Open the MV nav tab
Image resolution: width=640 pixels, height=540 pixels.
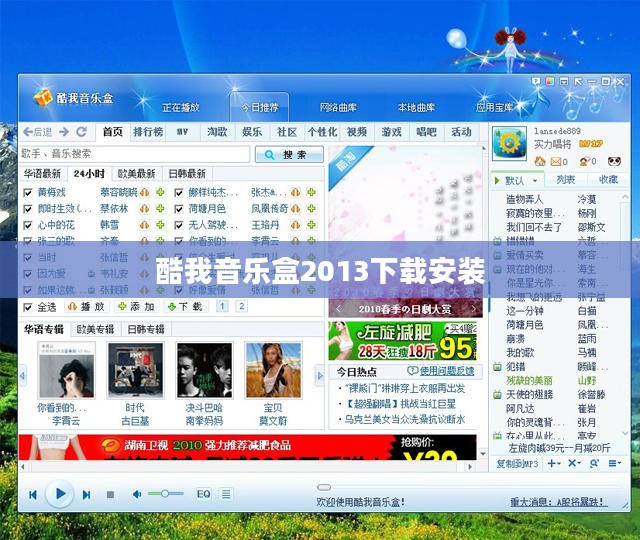pos(182,132)
